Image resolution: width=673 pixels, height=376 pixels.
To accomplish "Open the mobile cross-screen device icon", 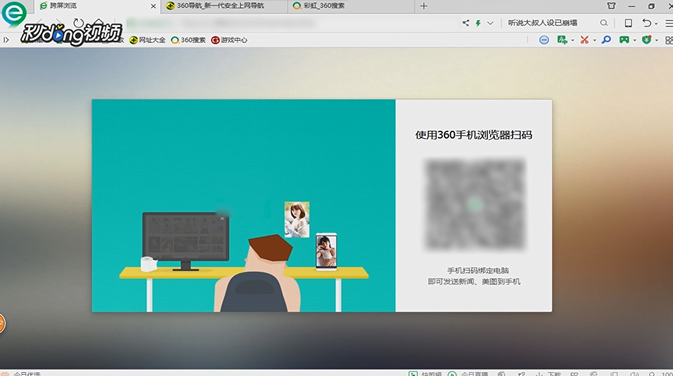I will click(x=628, y=23).
